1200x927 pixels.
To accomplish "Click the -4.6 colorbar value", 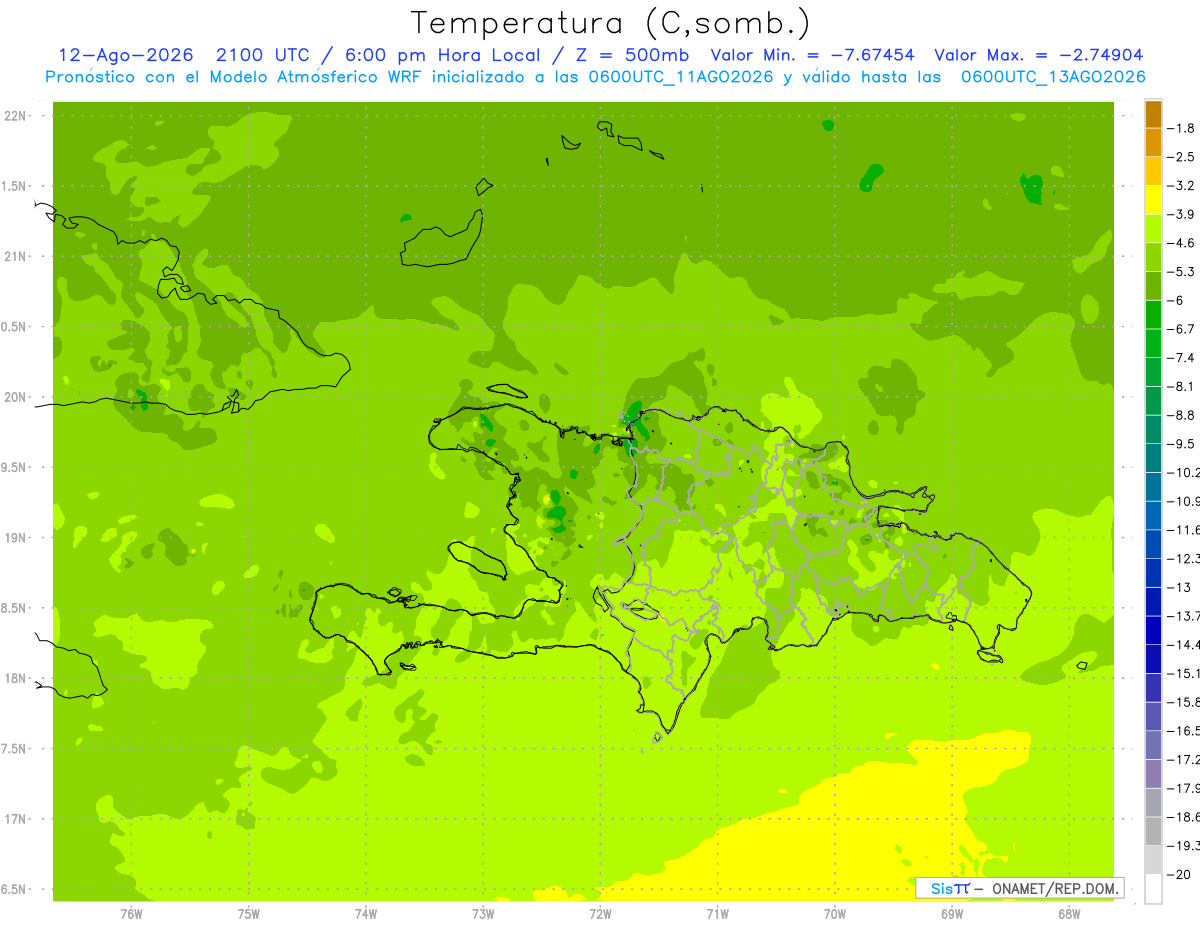I will (1182, 243).
